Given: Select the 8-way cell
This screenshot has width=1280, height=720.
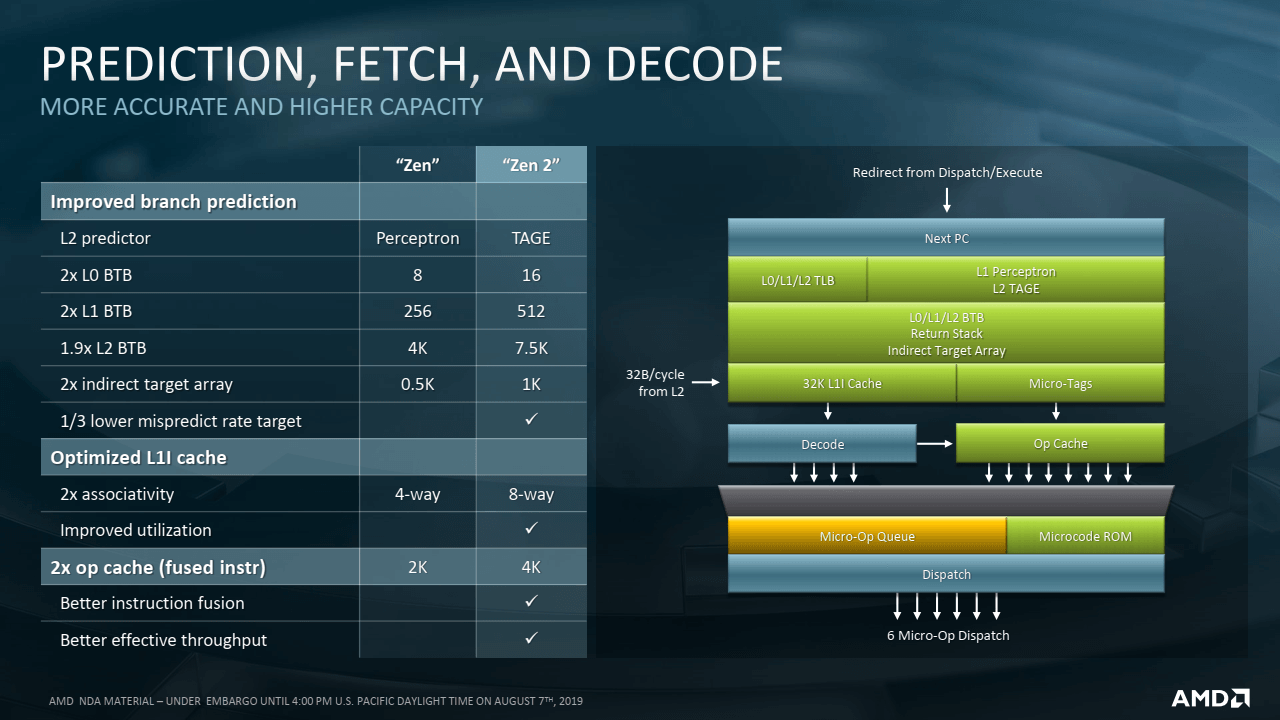Looking at the screenshot, I should click(531, 494).
